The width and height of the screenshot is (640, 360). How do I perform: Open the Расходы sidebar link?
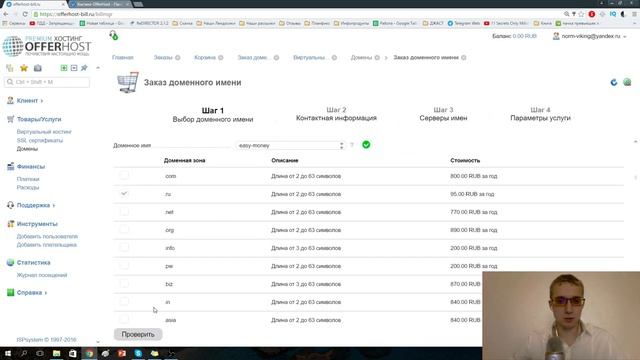coord(28,187)
